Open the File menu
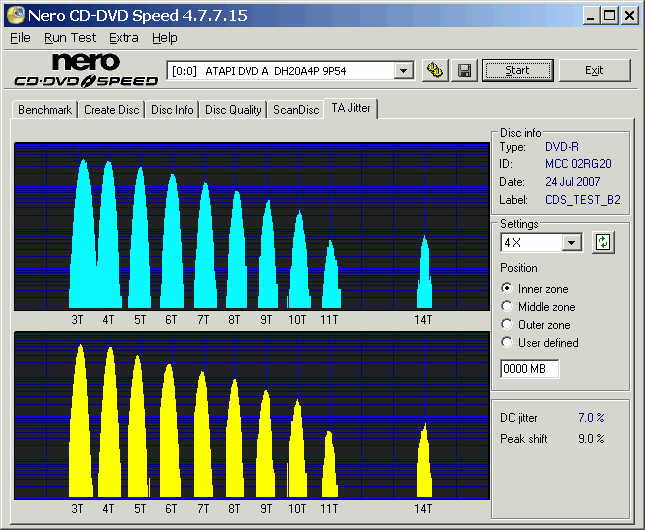Screen dimensions: 645x530 point(20,38)
